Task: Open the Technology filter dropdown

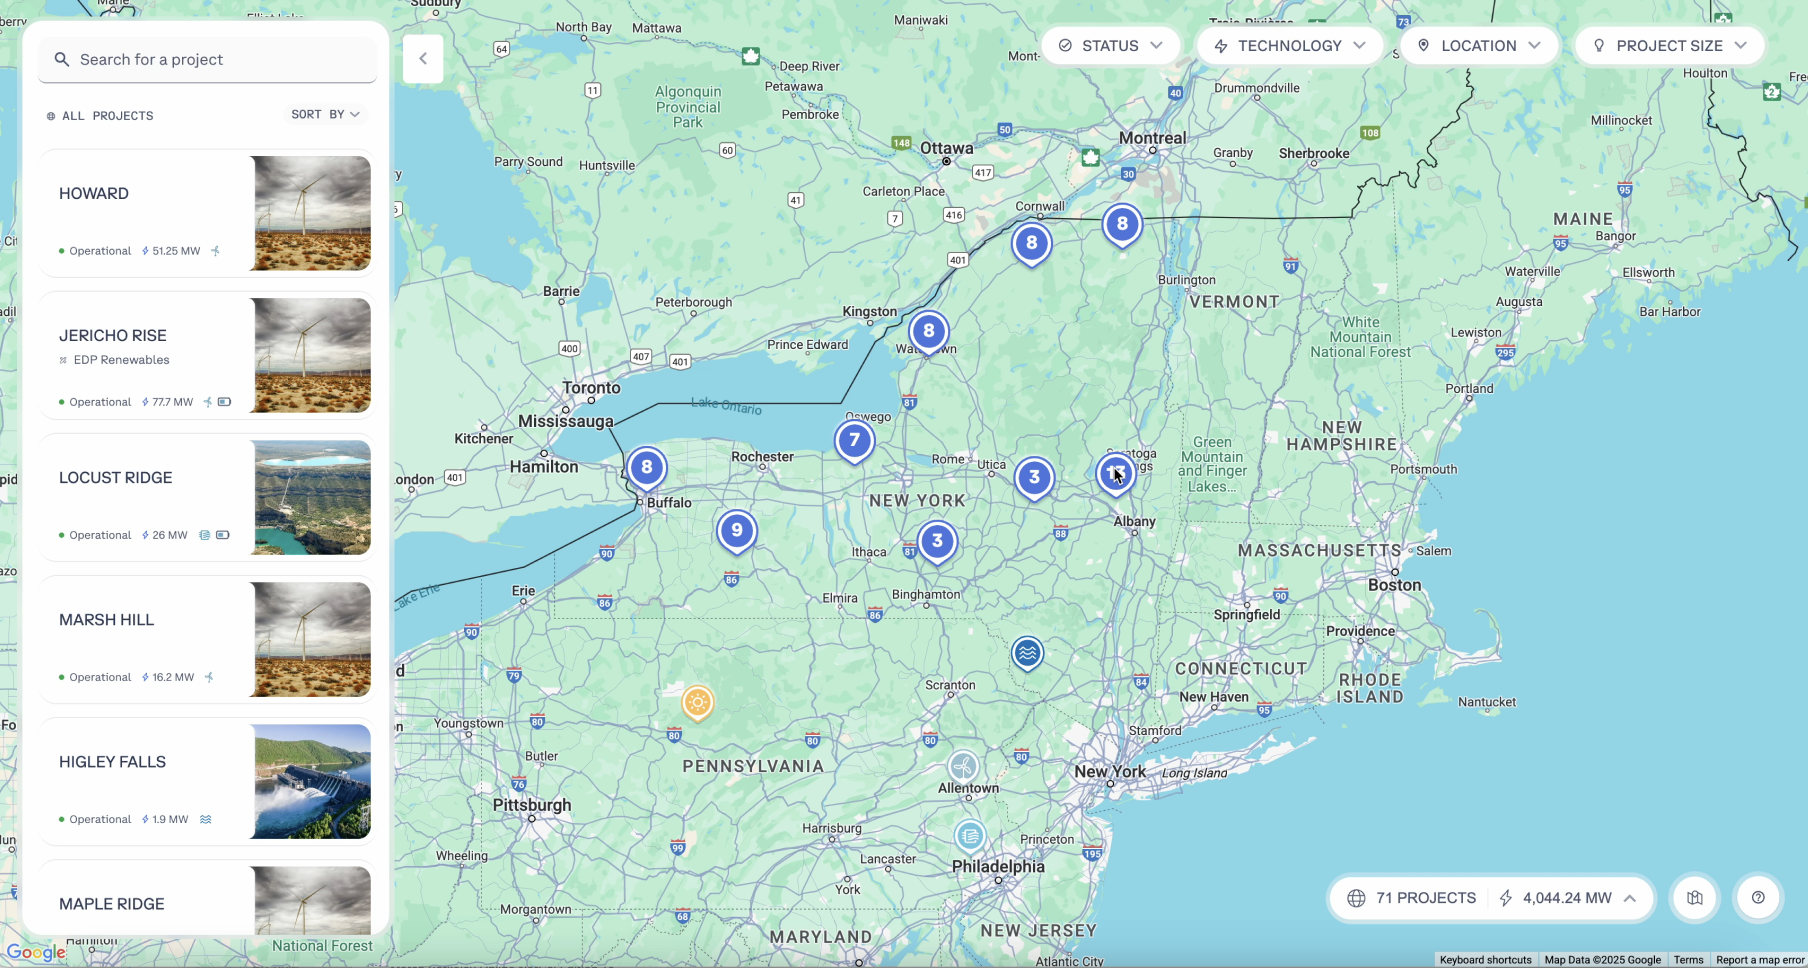Action: coord(1288,46)
